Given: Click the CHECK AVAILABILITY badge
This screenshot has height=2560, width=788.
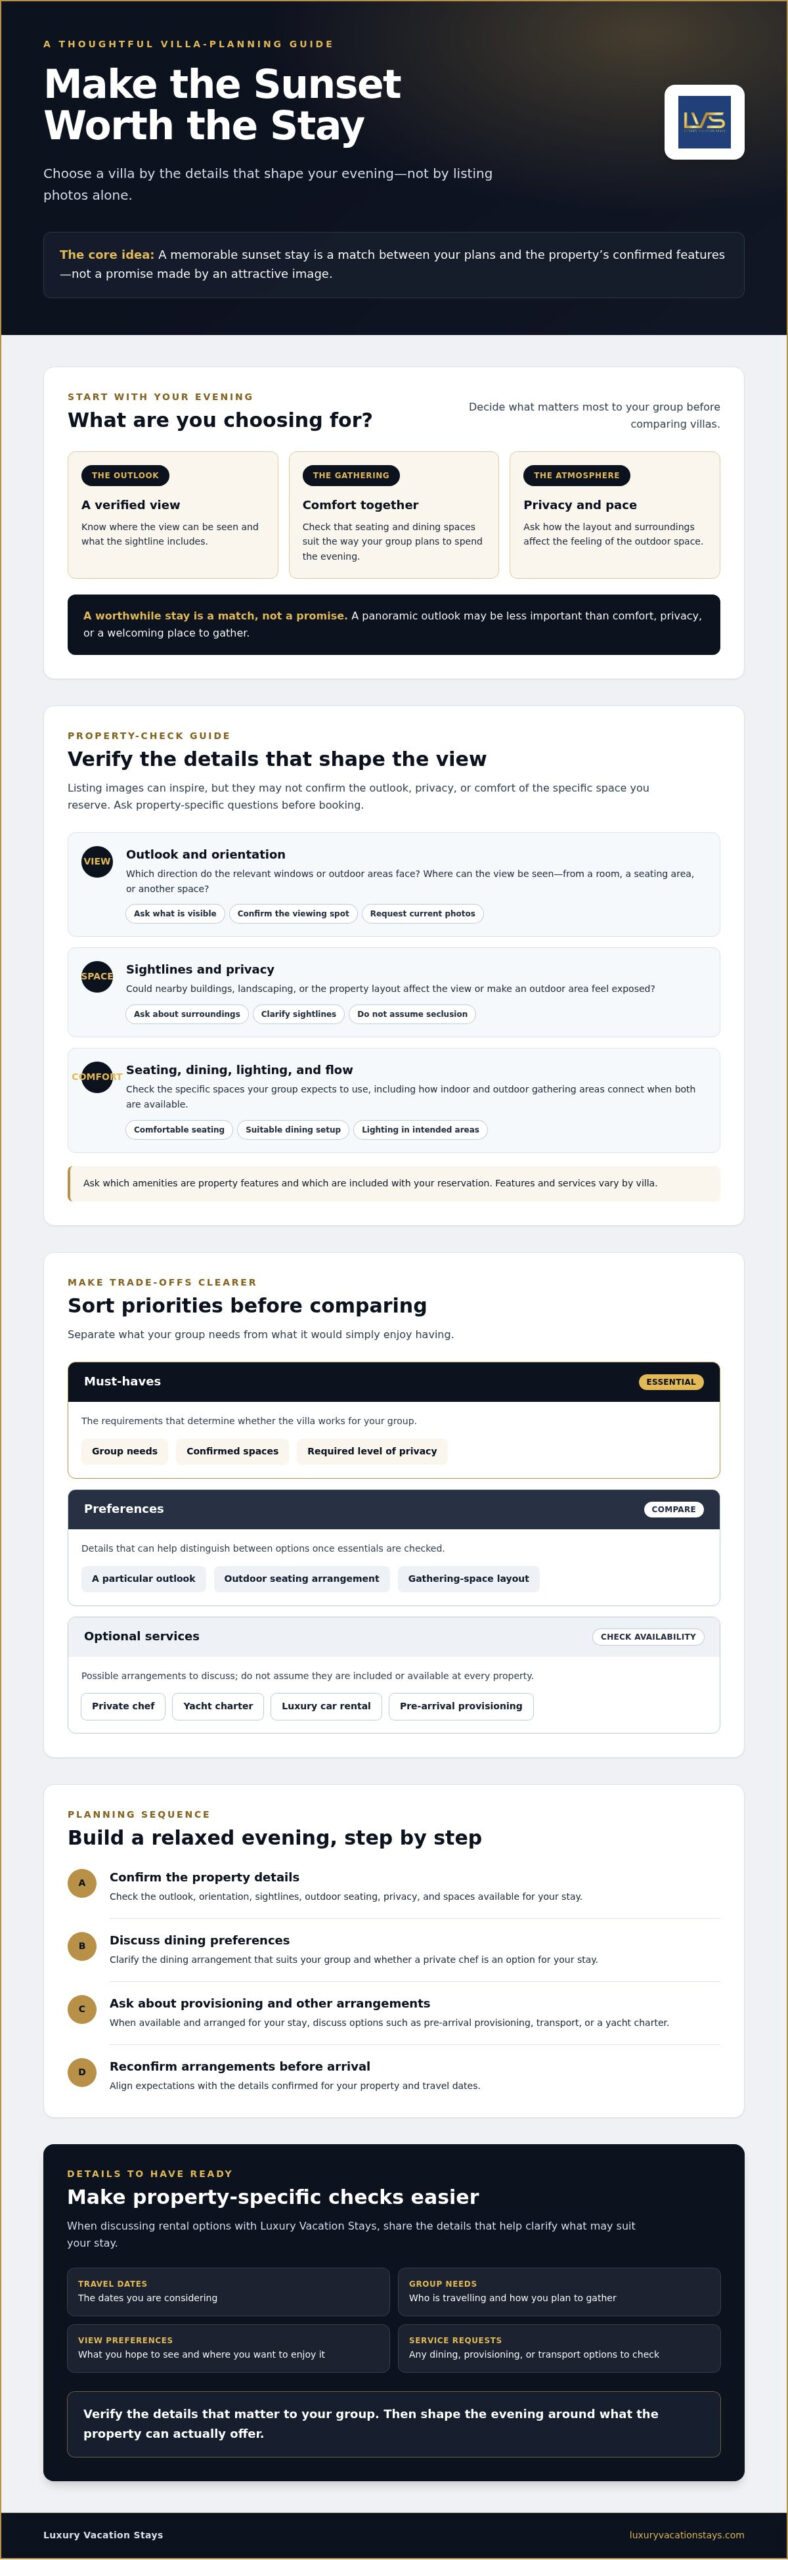Looking at the screenshot, I should 648,1637.
